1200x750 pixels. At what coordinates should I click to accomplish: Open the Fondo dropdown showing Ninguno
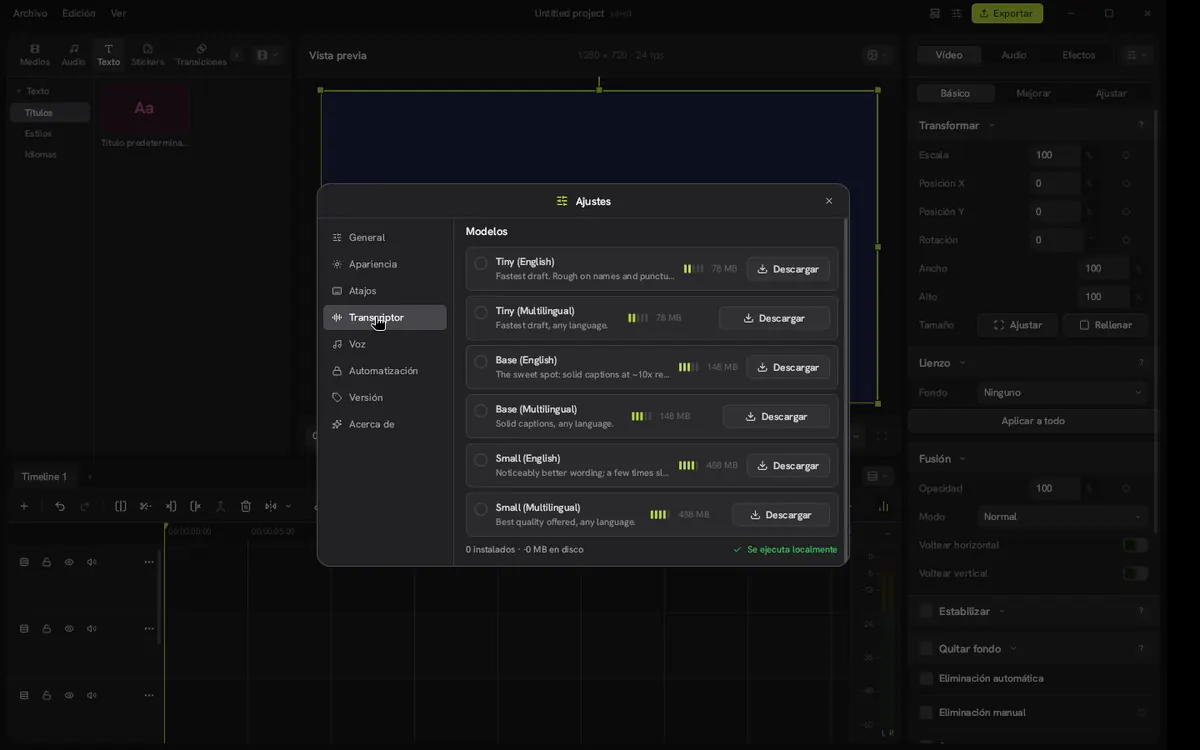(x=1062, y=393)
